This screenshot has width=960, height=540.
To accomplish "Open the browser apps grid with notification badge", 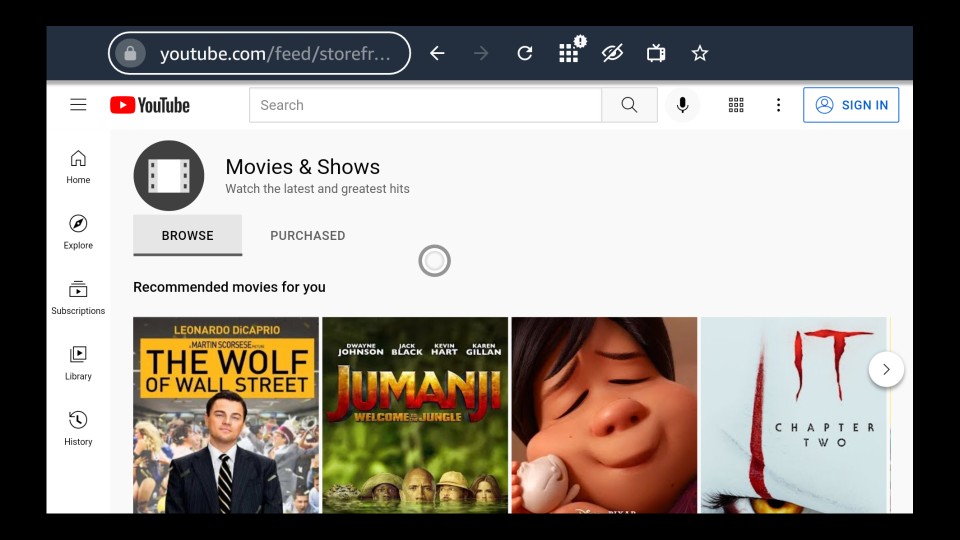I will coord(571,50).
